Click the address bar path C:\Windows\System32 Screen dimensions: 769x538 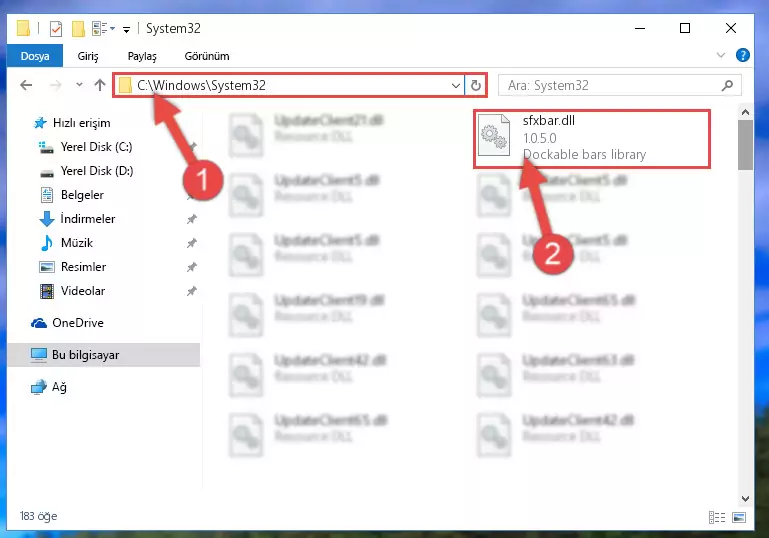[201, 85]
